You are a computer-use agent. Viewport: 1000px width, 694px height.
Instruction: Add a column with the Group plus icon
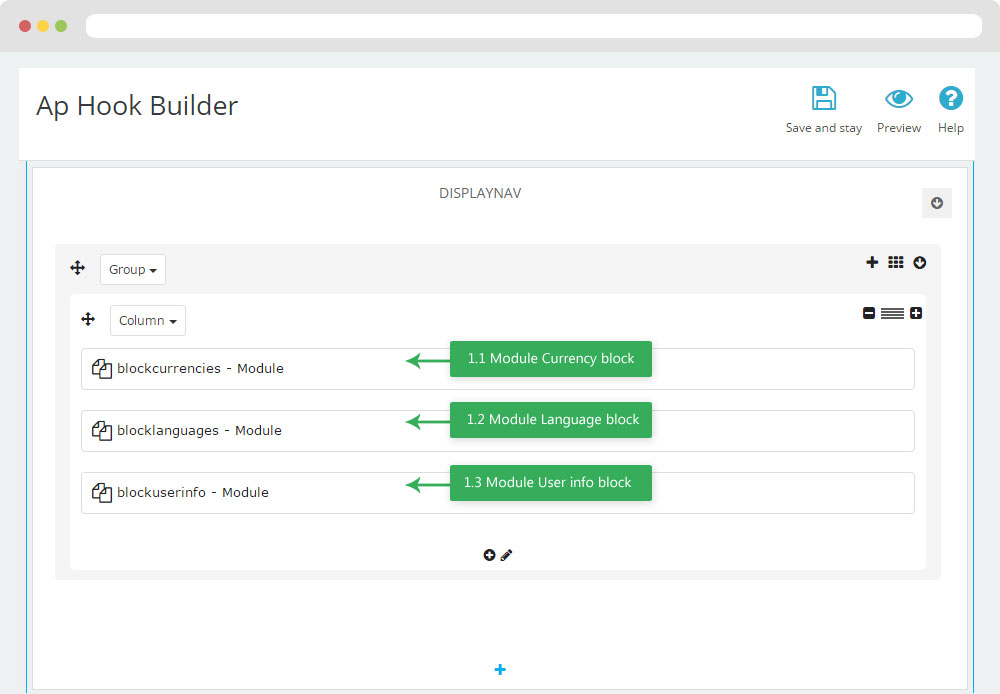pyautogui.click(x=872, y=262)
